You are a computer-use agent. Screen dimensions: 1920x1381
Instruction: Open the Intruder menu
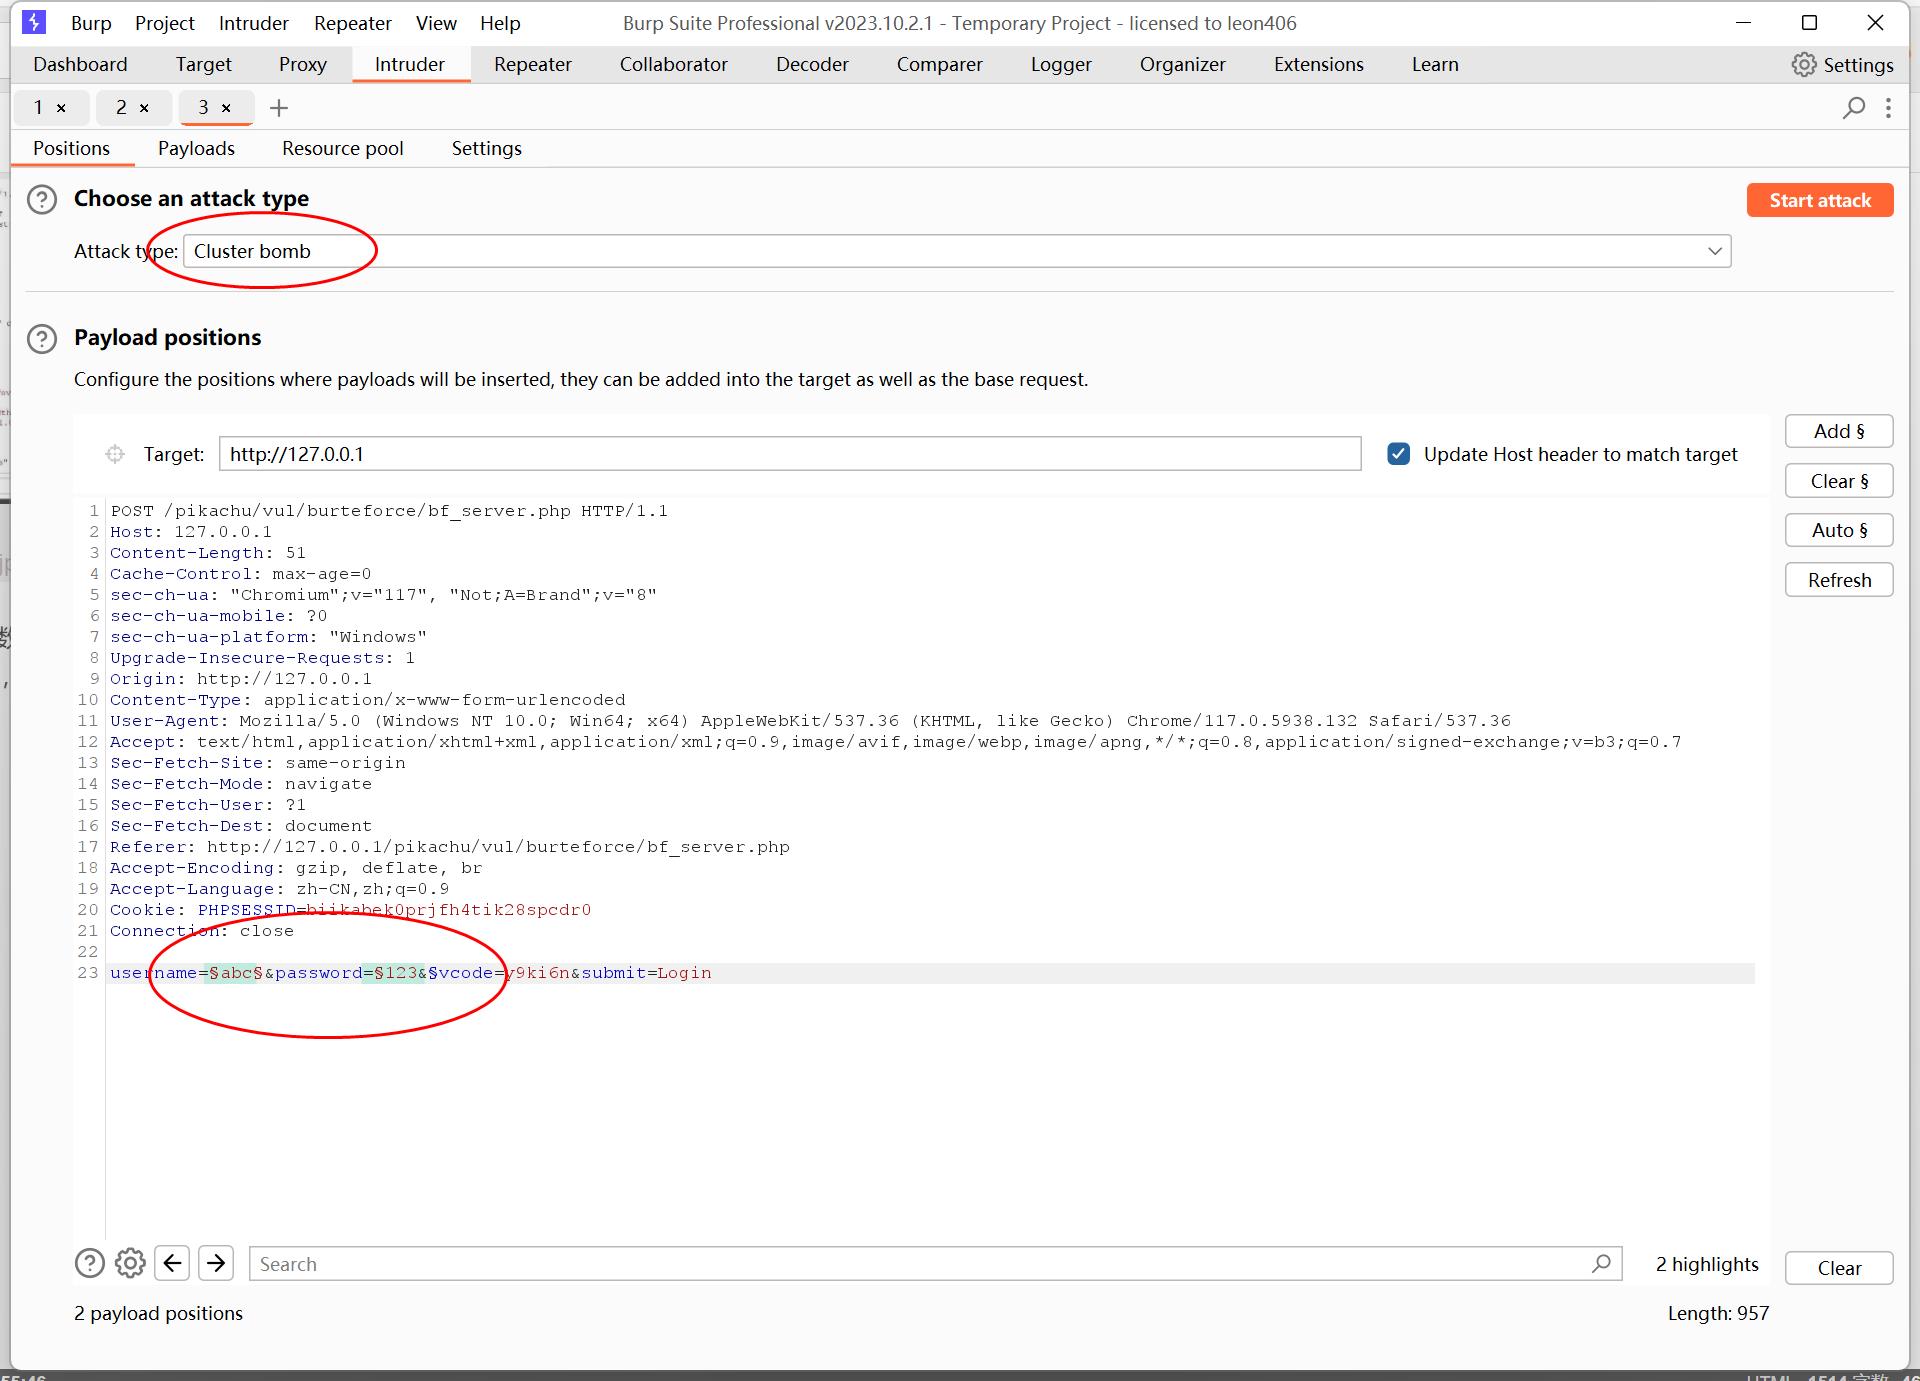point(253,23)
